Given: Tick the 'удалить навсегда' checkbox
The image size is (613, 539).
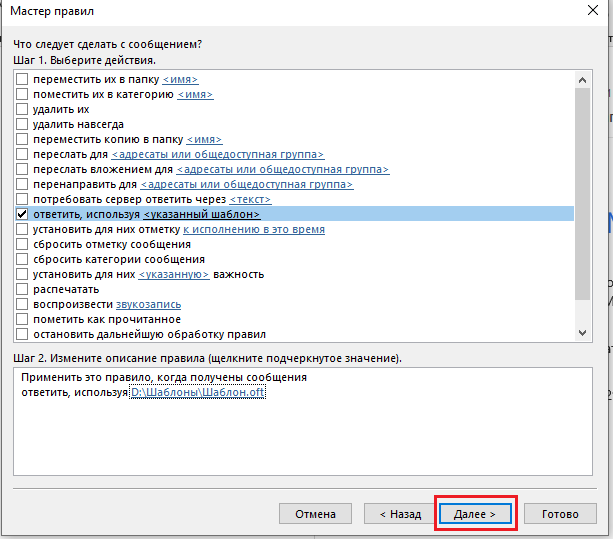Looking at the screenshot, I should point(22,124).
